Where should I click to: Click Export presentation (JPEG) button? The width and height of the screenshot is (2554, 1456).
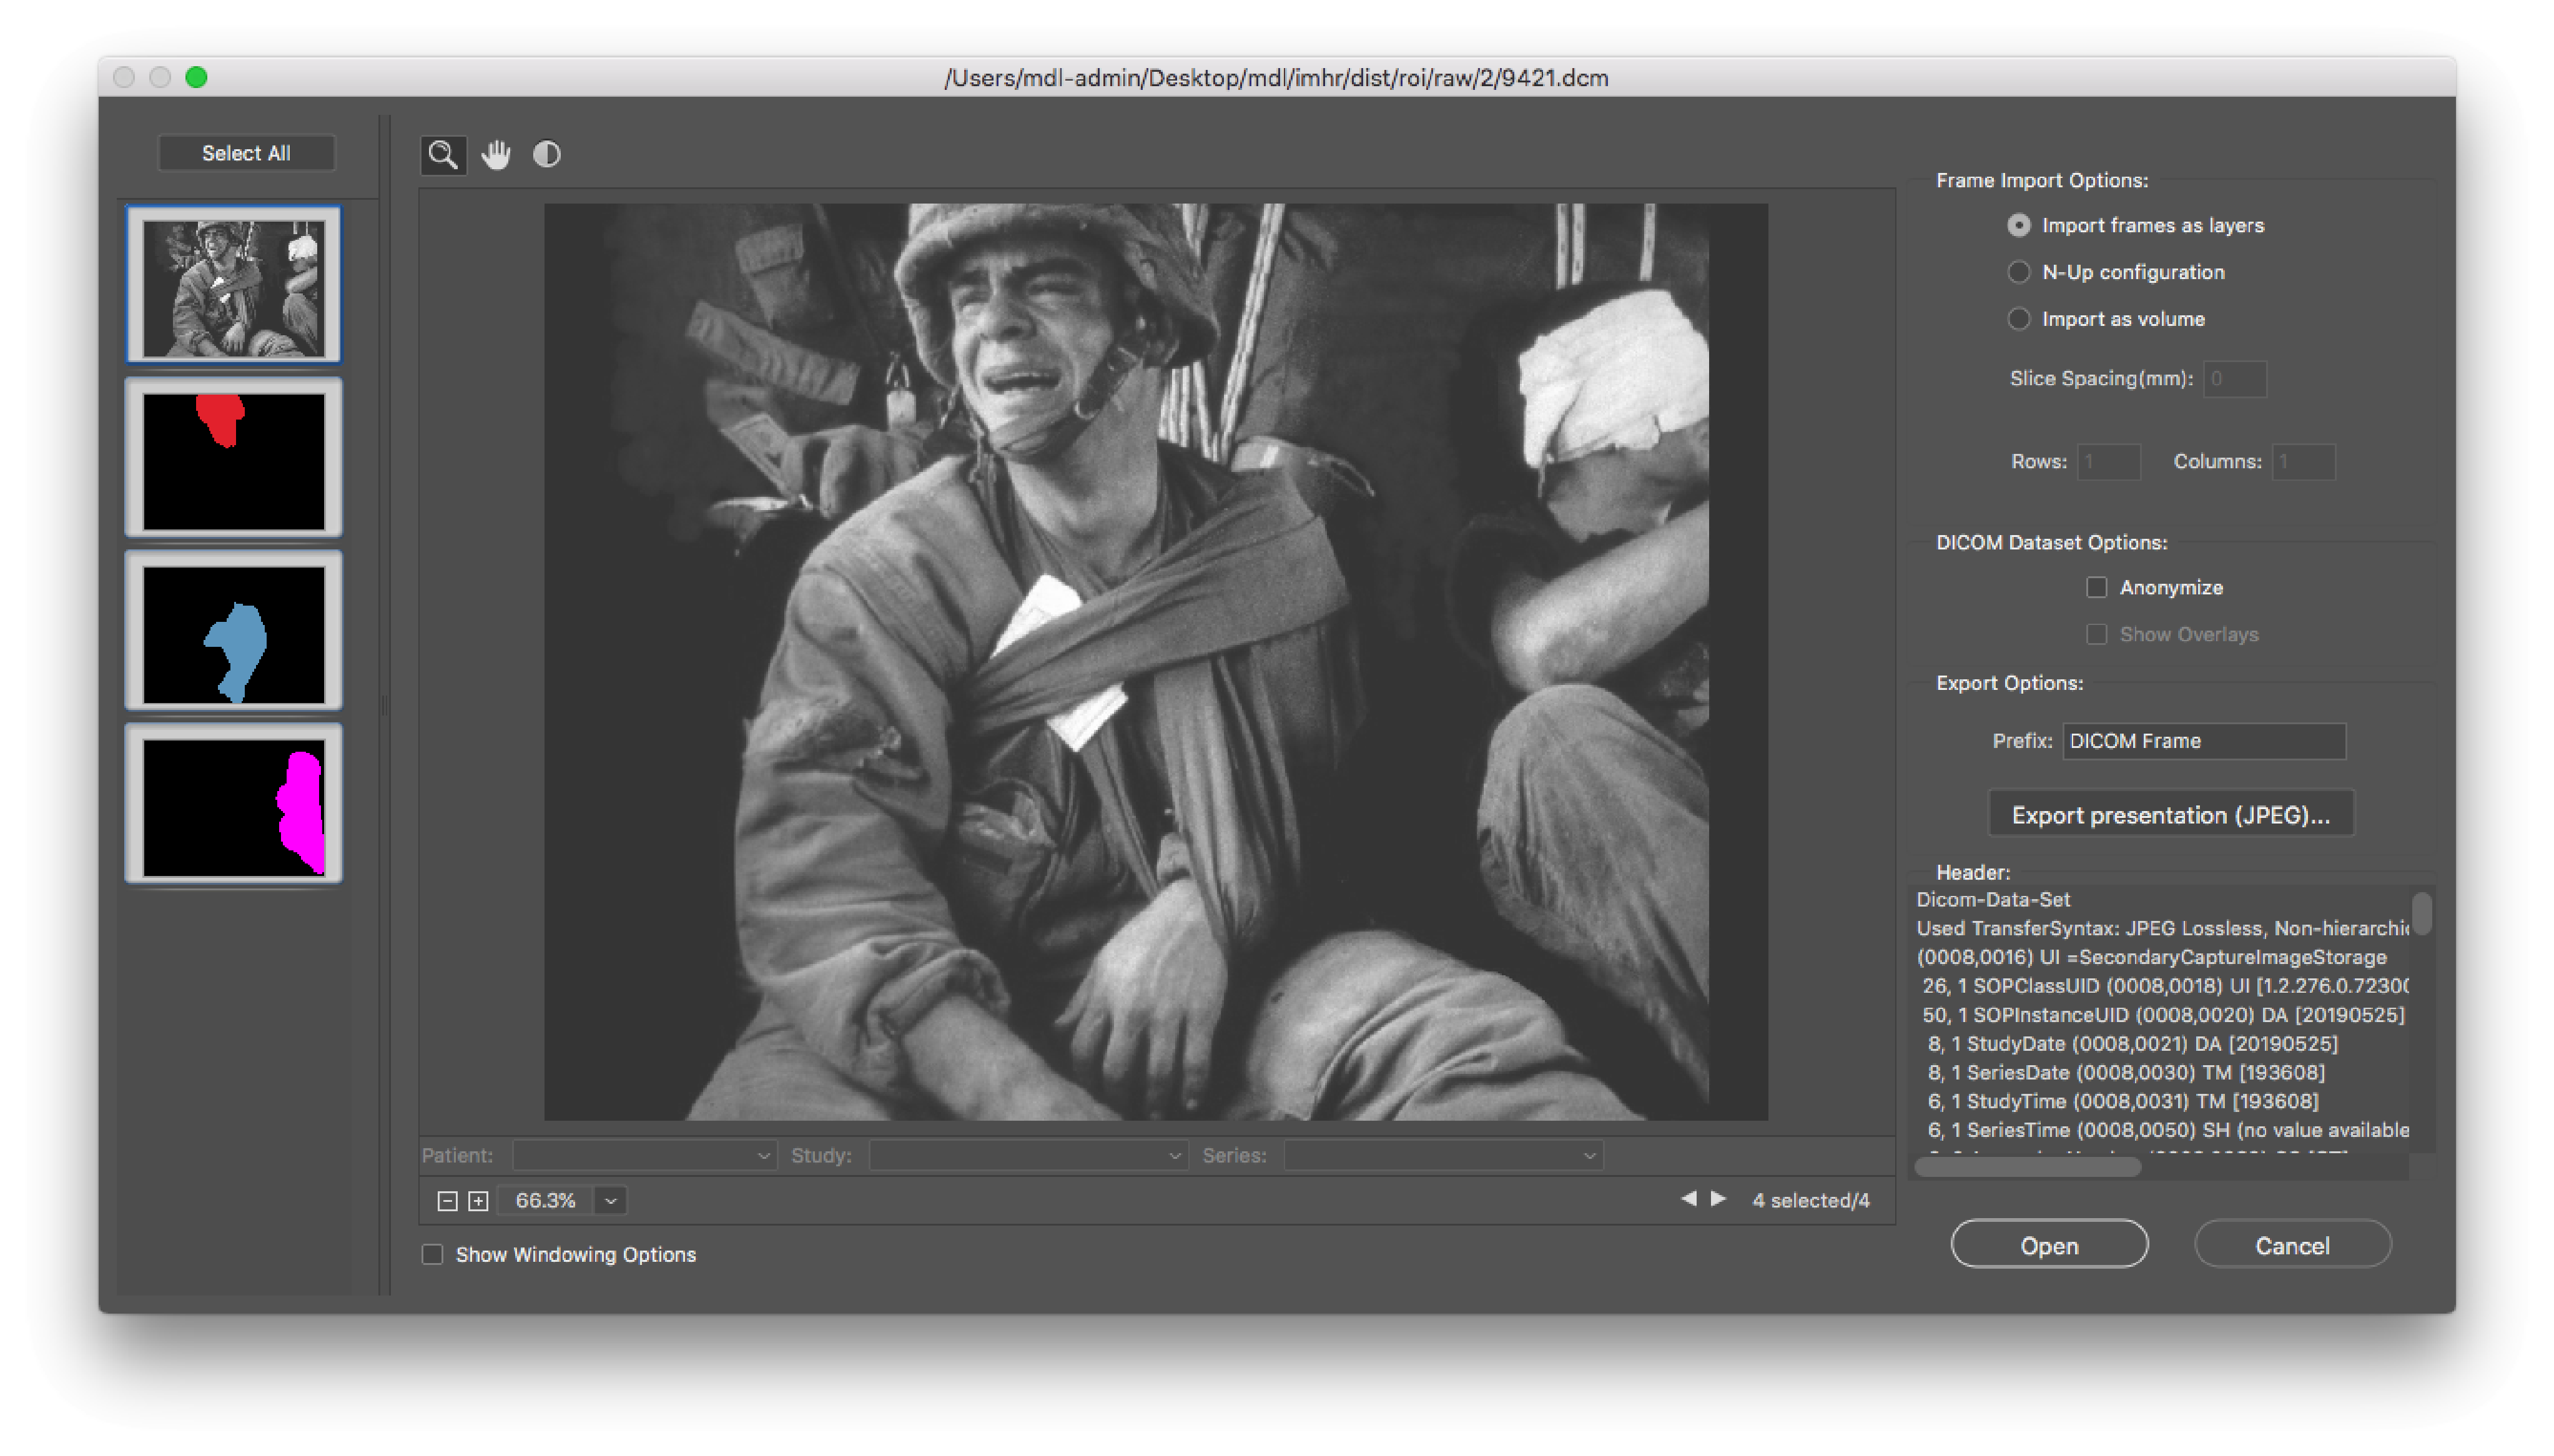tap(2170, 815)
